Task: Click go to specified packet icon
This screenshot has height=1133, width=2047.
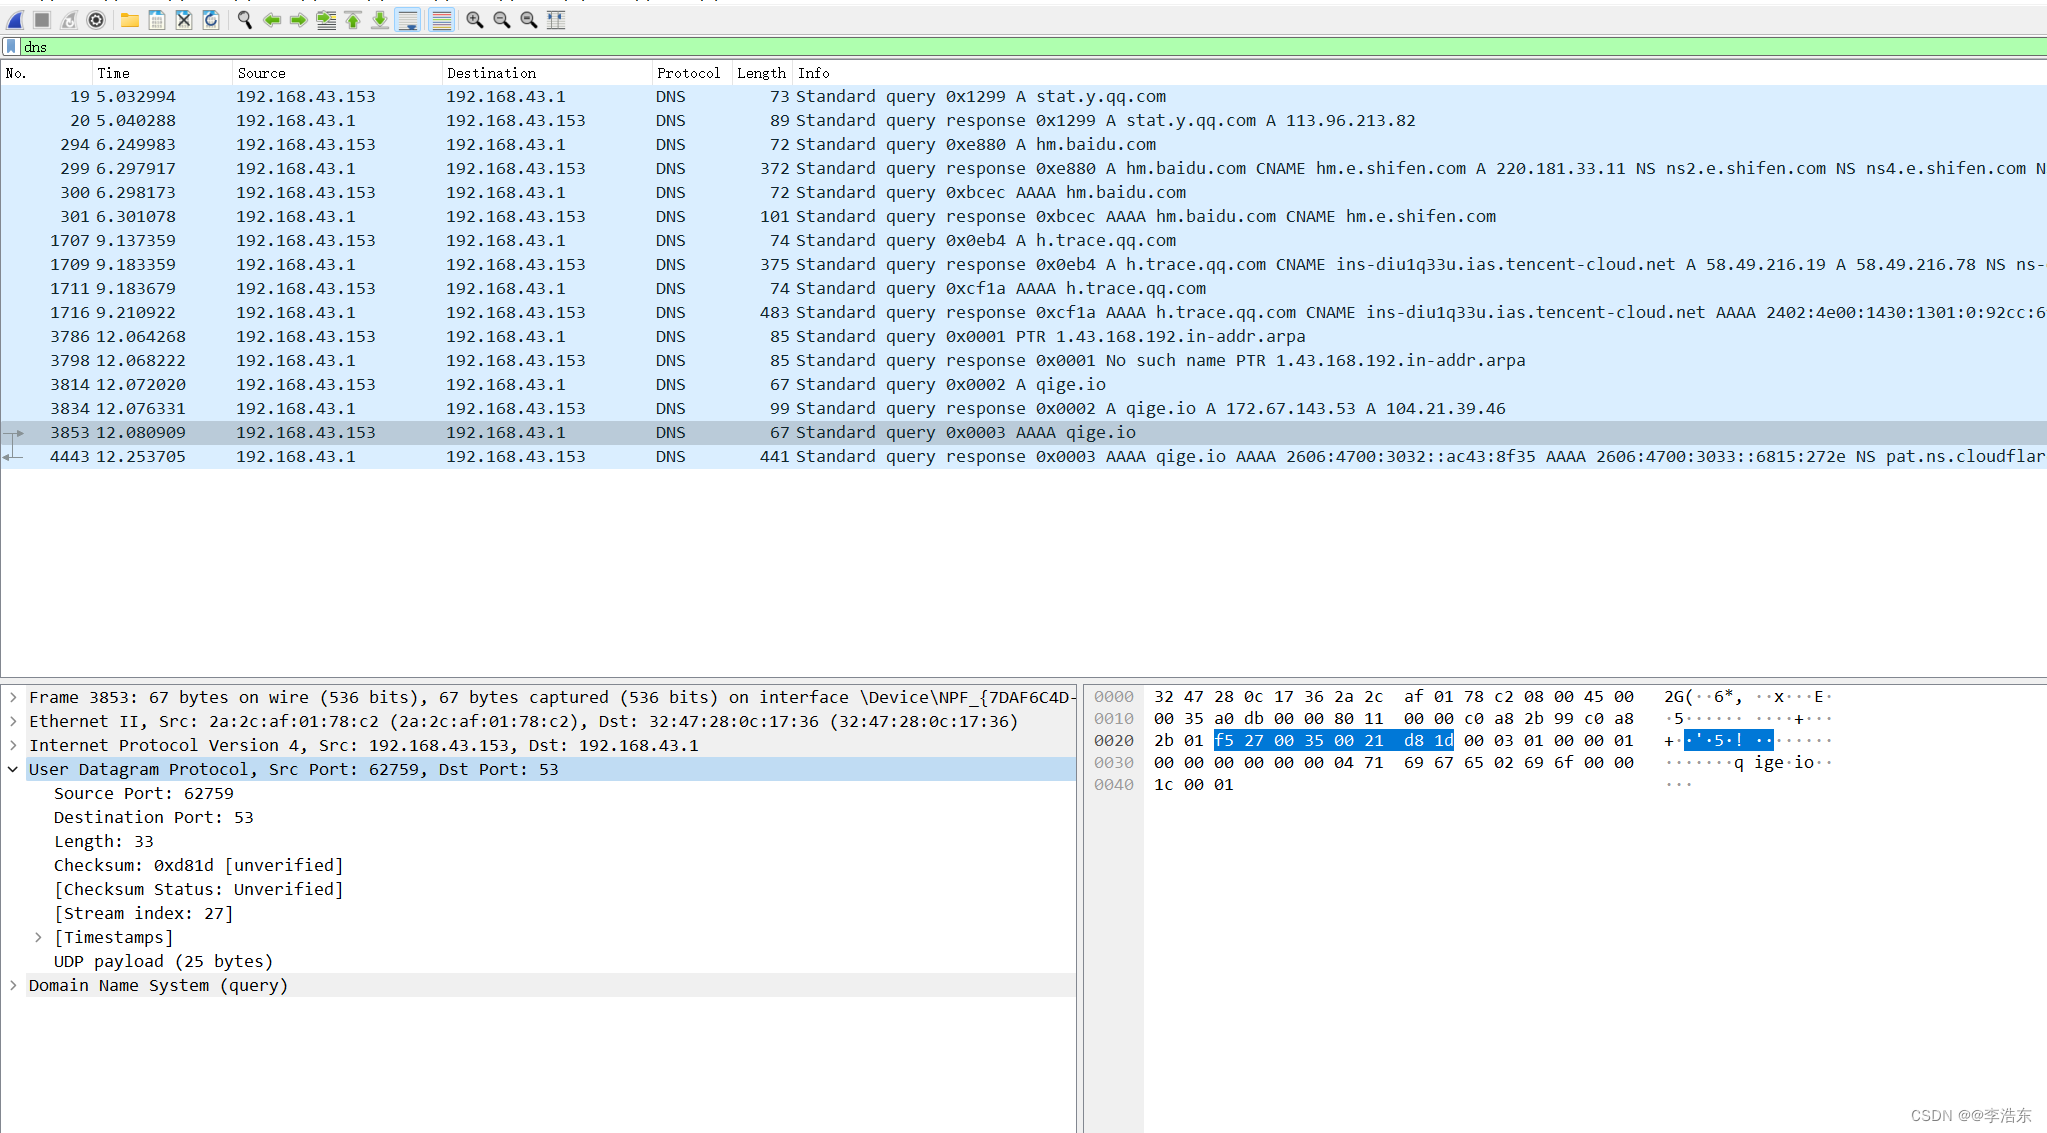Action: 326,20
